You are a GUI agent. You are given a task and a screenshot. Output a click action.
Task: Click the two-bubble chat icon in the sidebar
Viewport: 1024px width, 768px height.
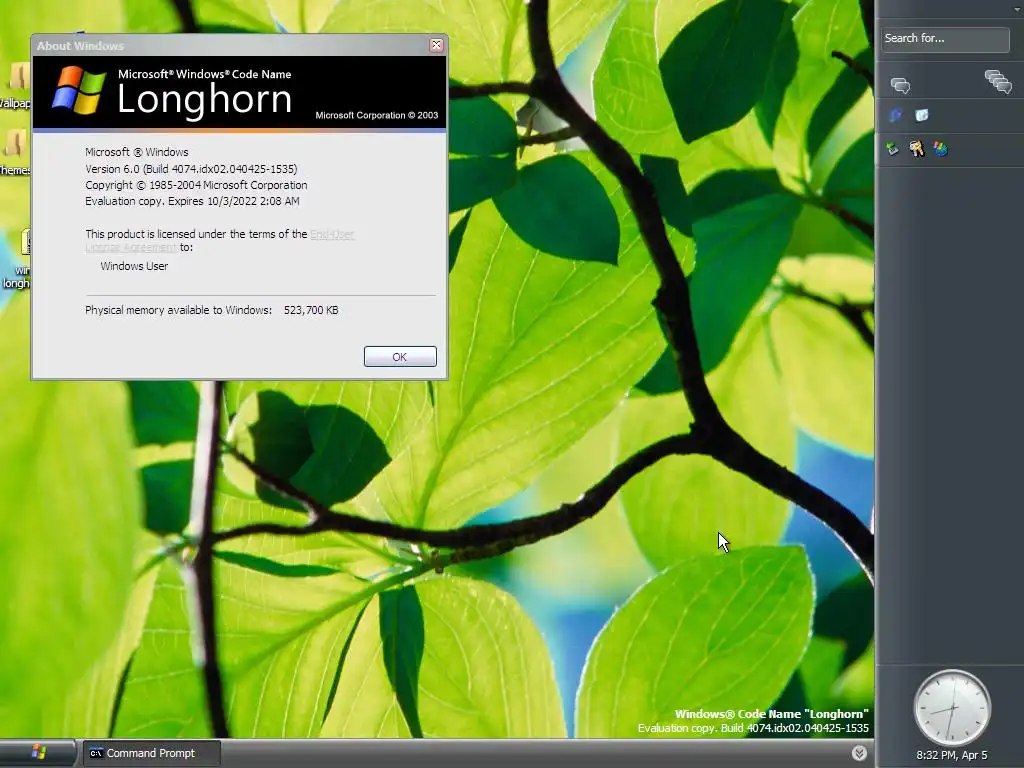[900, 86]
